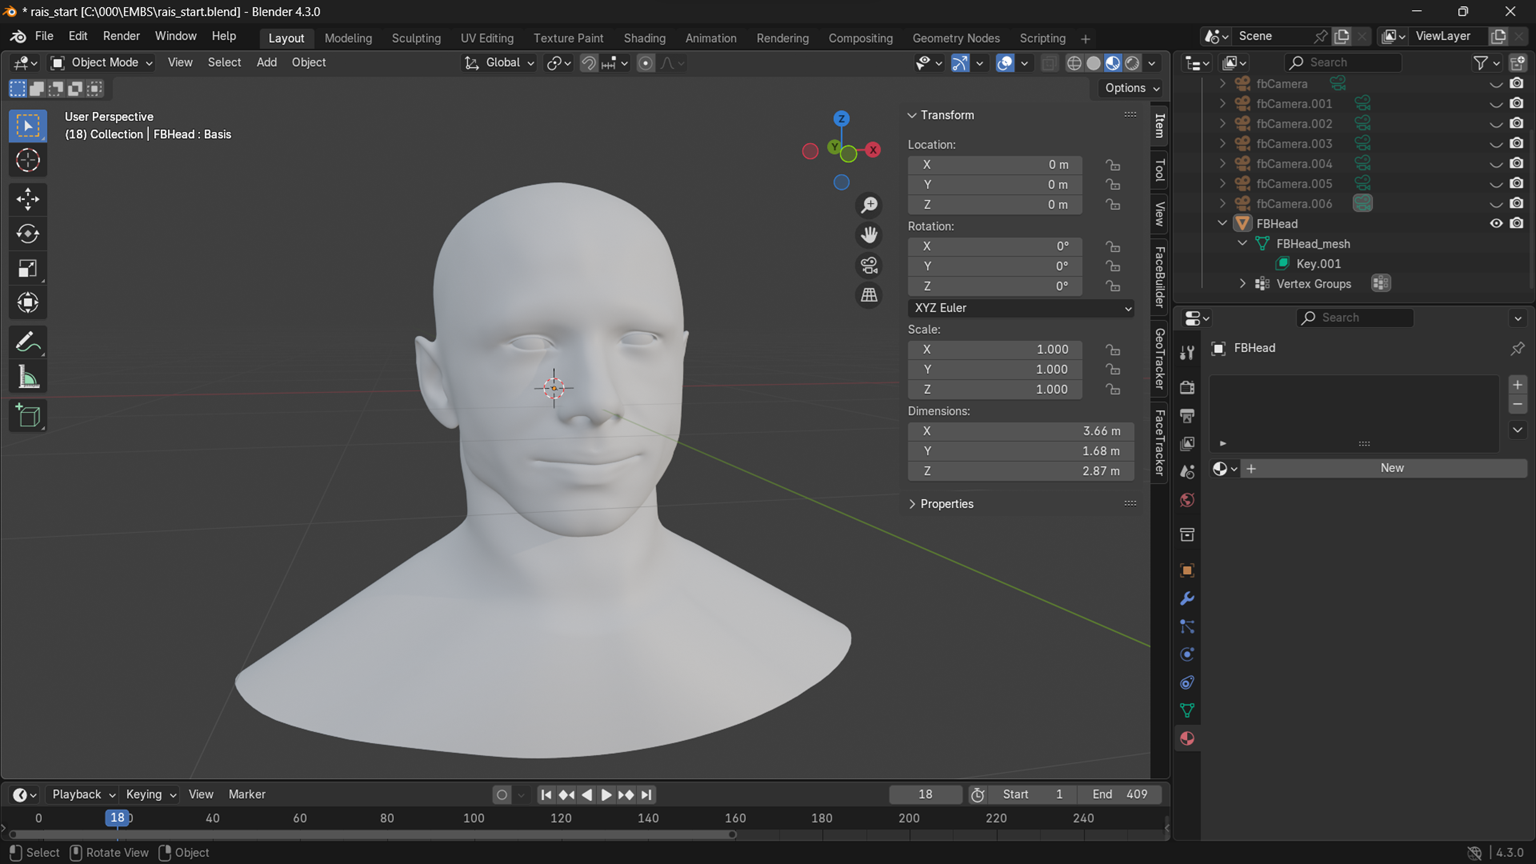The height and width of the screenshot is (864, 1536).
Task: Select the Scale tool
Action: pos(28,268)
